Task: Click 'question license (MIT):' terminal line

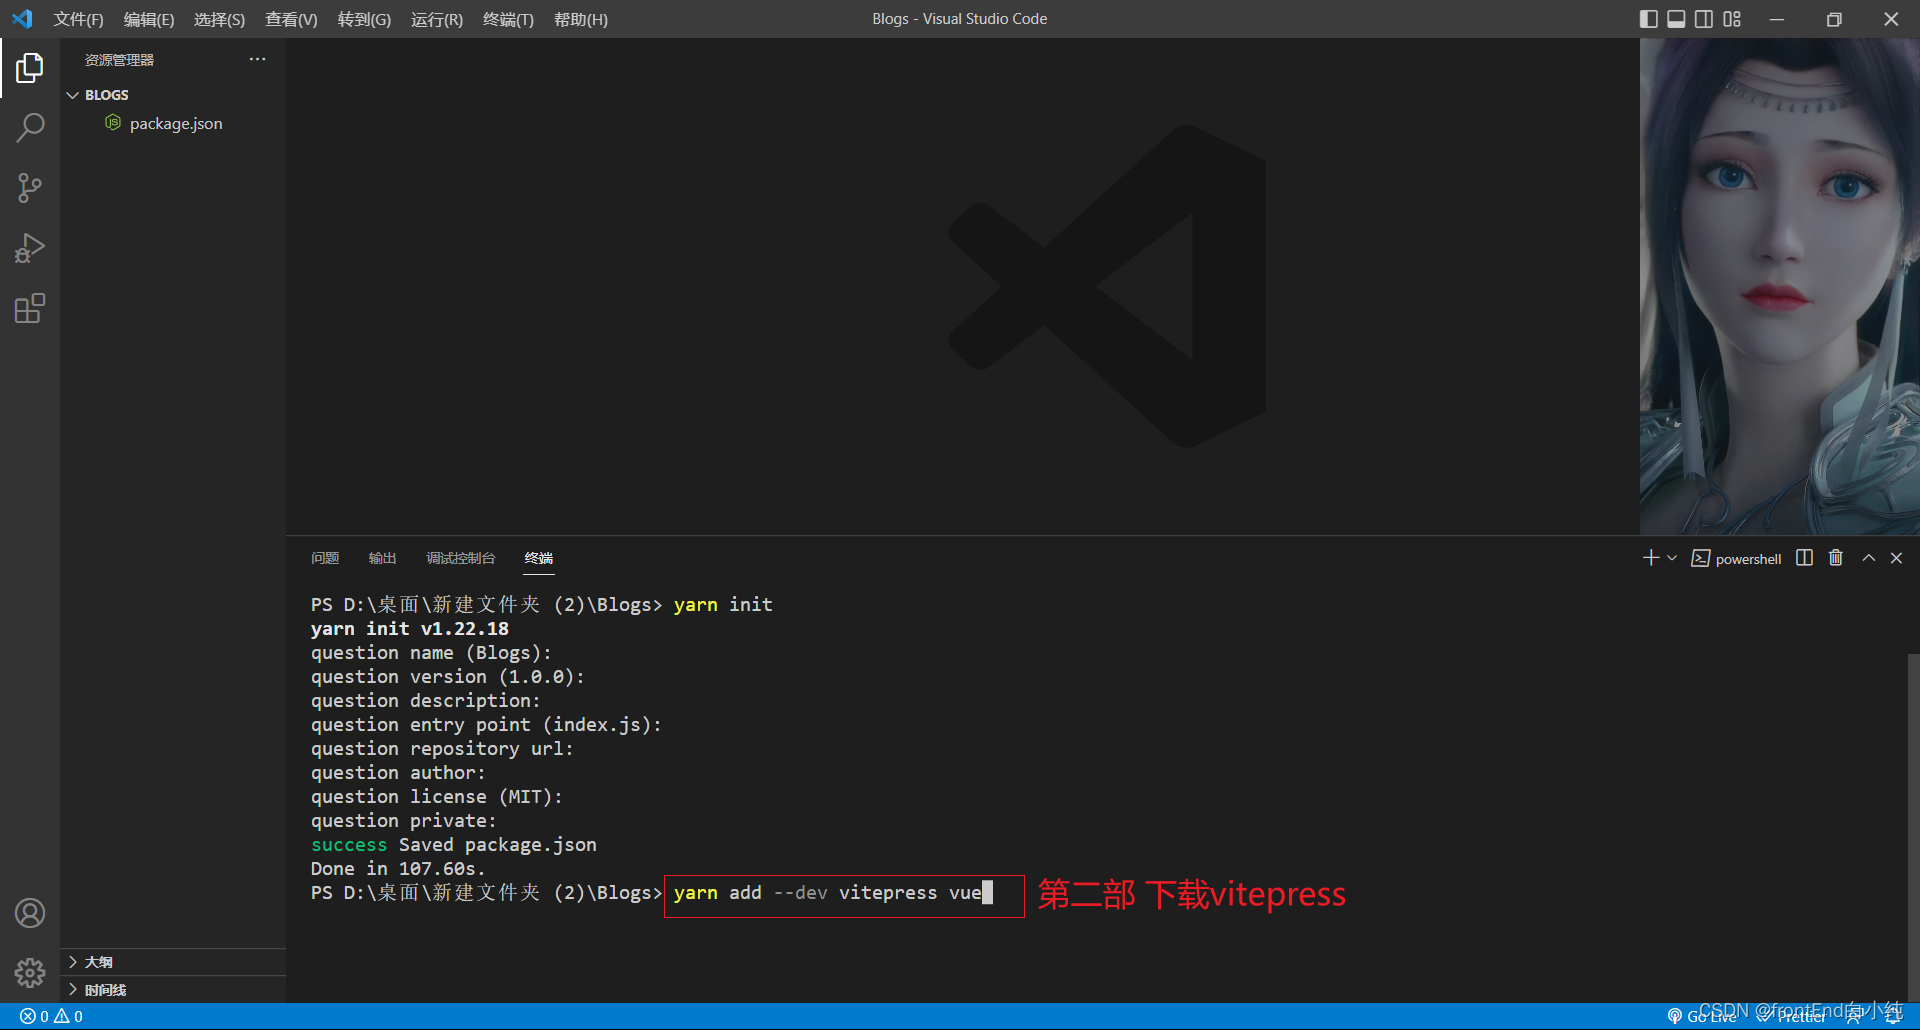Action: (436, 797)
